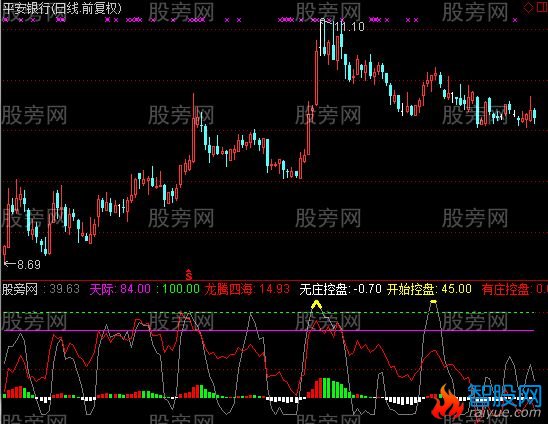Viewport: 548px width, 424px height.
Task: Select the 有庄控盘 indicator label
Action: (514, 289)
